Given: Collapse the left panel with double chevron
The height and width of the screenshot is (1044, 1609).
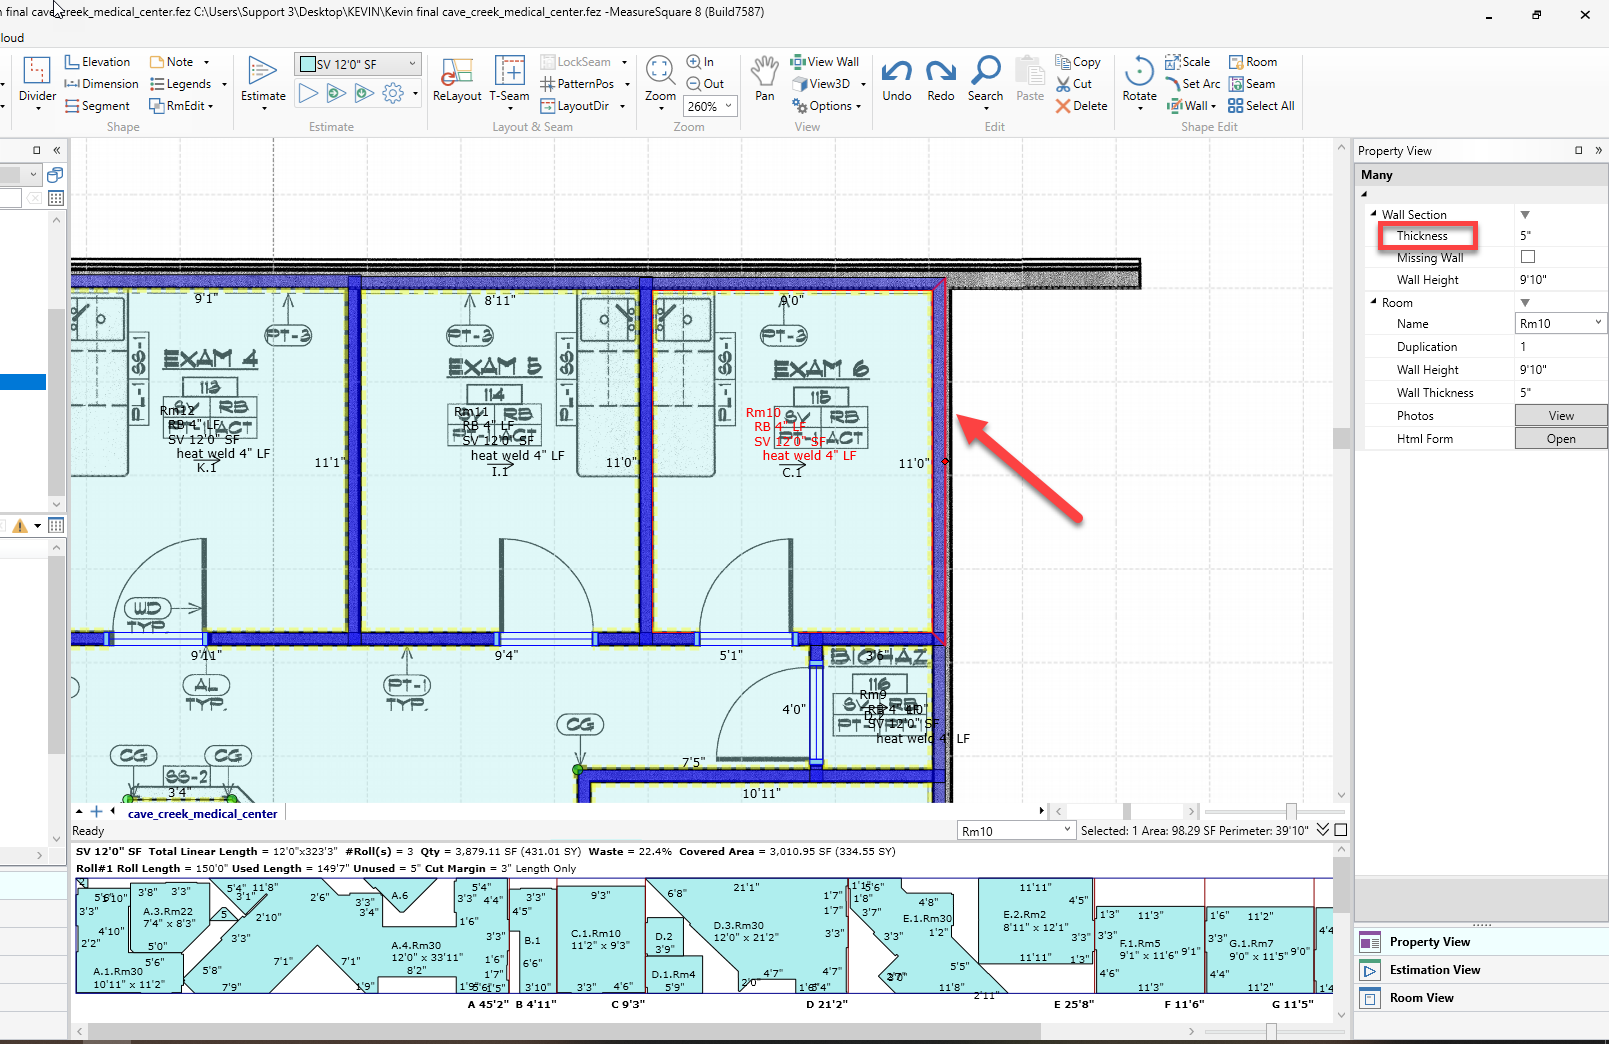Looking at the screenshot, I should point(57,150).
